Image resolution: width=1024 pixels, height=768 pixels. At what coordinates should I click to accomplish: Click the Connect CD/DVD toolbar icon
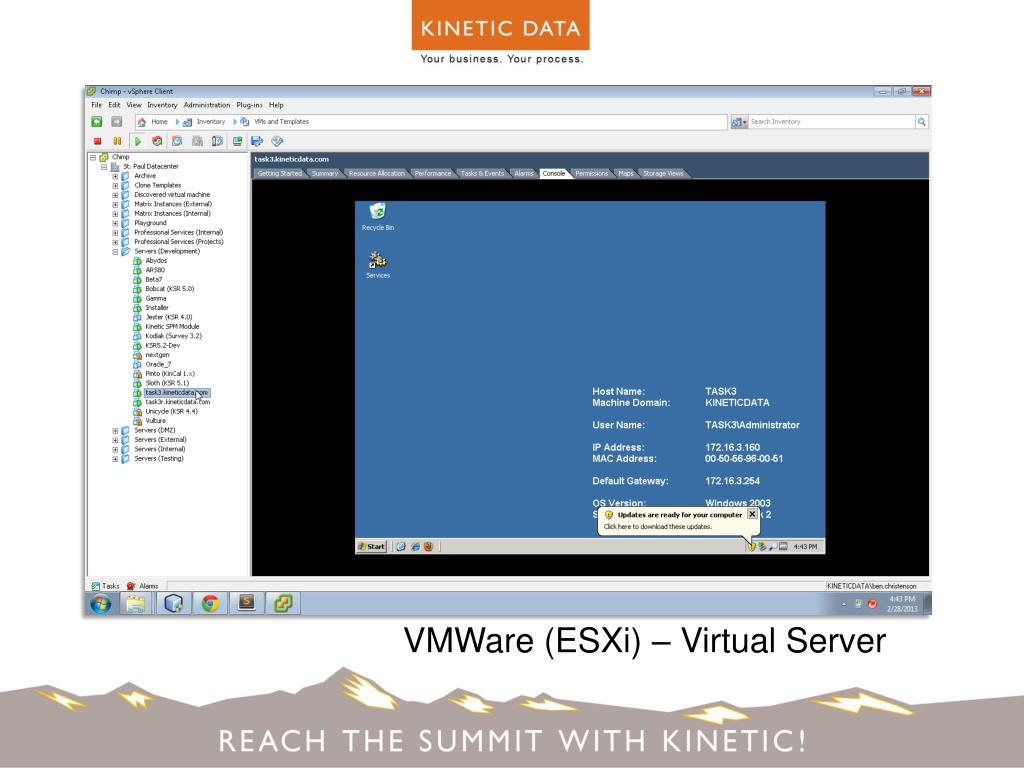click(278, 141)
